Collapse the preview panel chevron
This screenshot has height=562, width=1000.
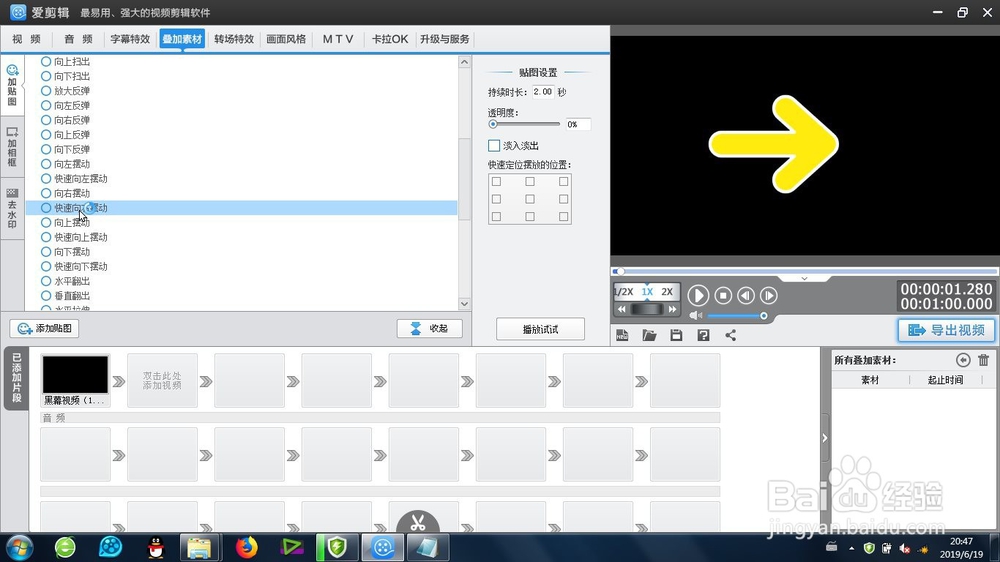pyautogui.click(x=804, y=279)
